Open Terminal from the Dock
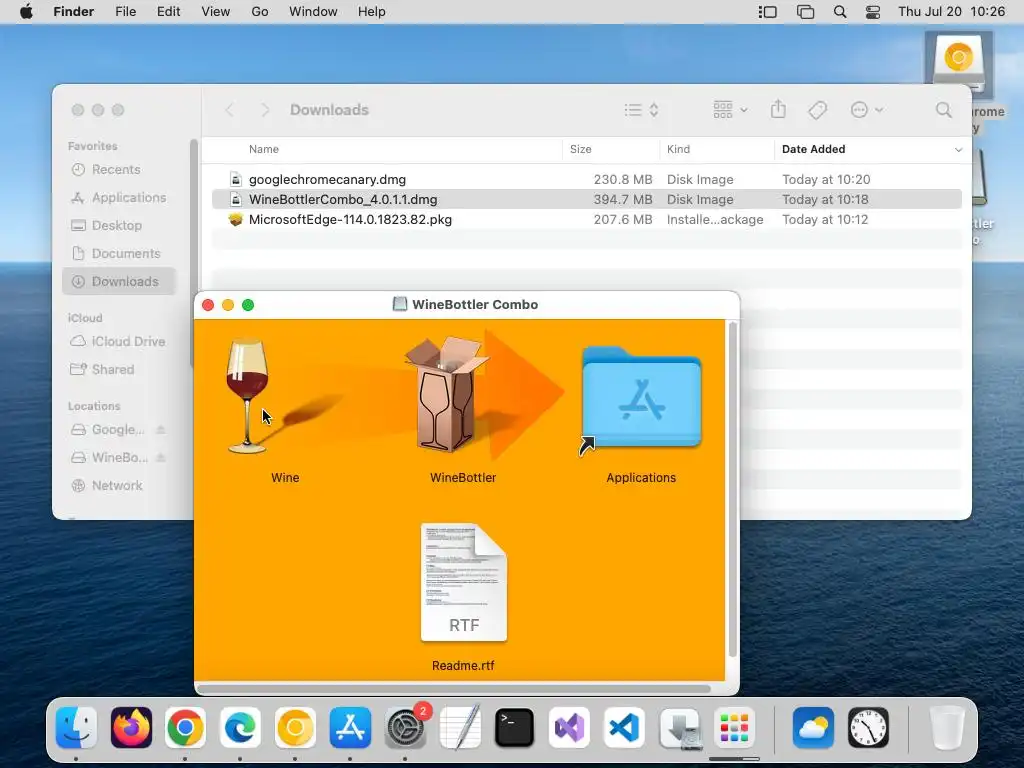Viewport: 1024px width, 768px height. coord(515,728)
